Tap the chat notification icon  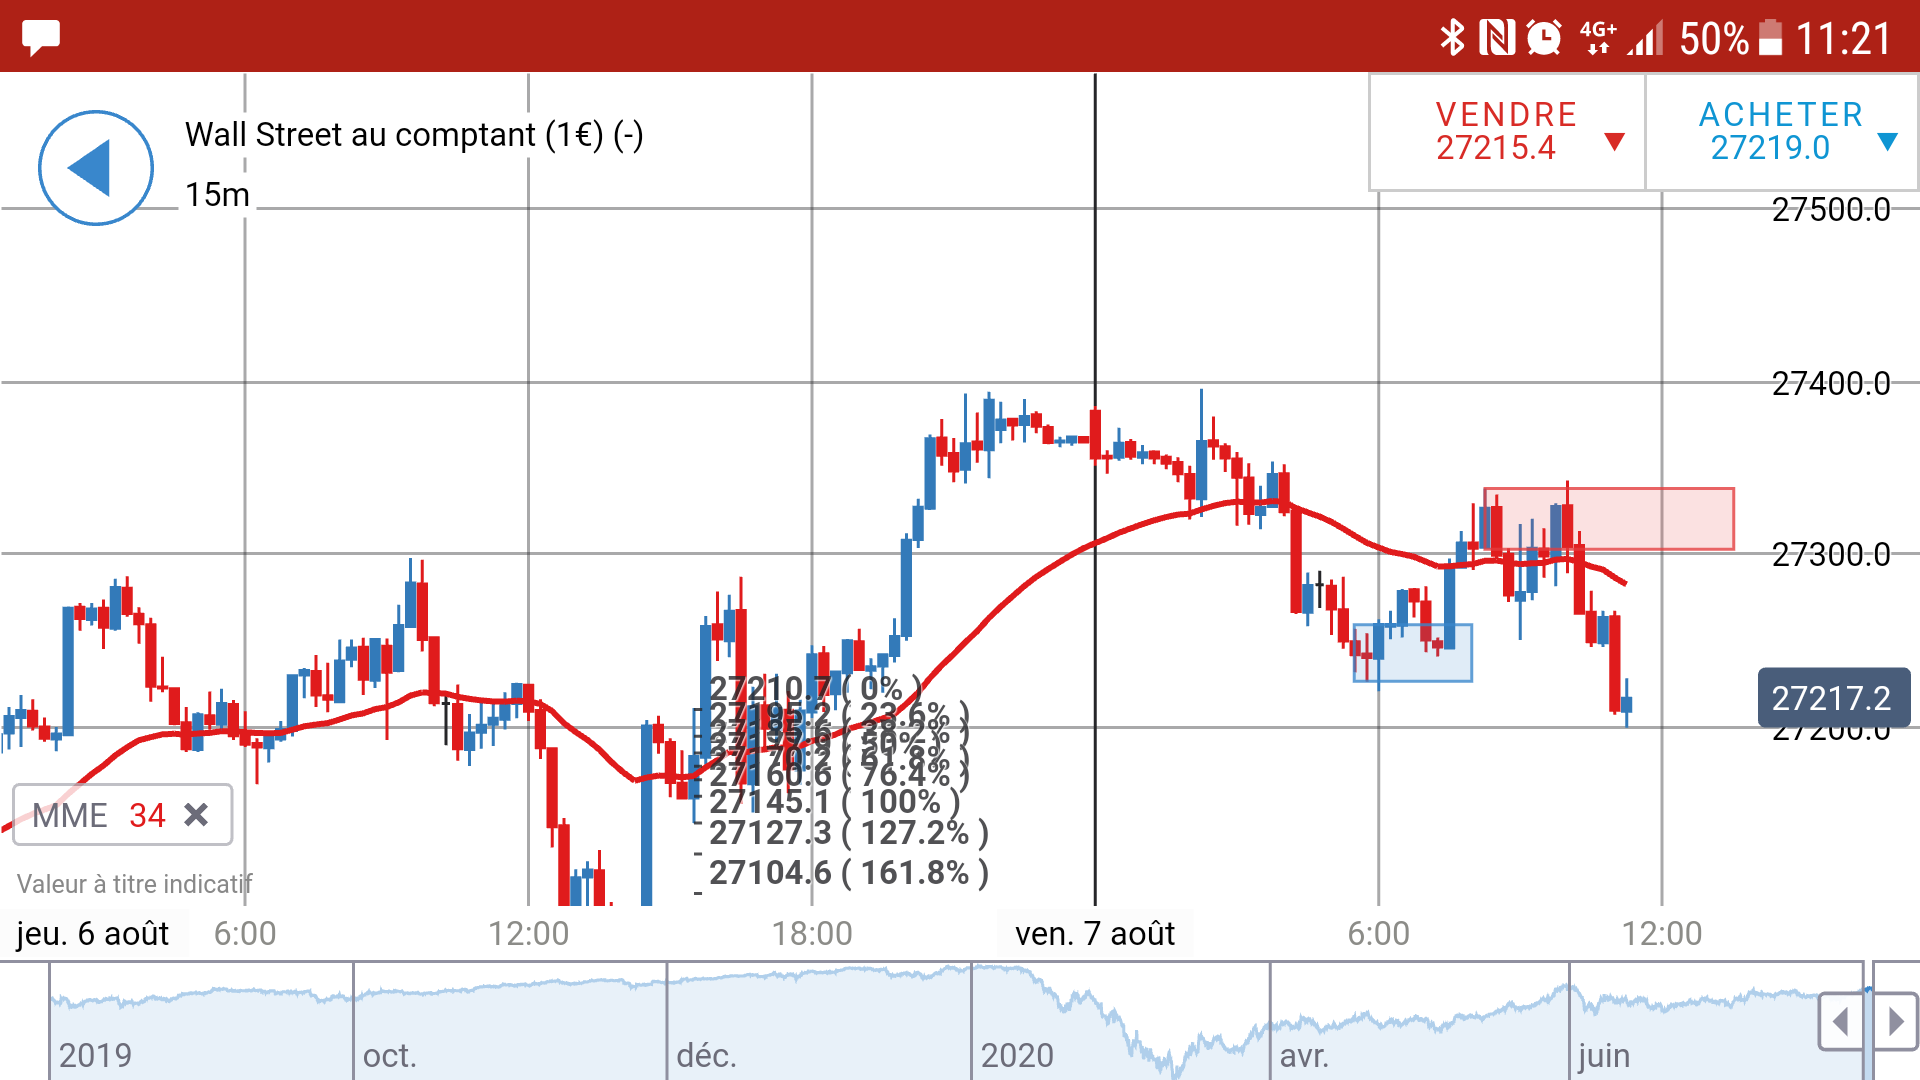click(41, 37)
